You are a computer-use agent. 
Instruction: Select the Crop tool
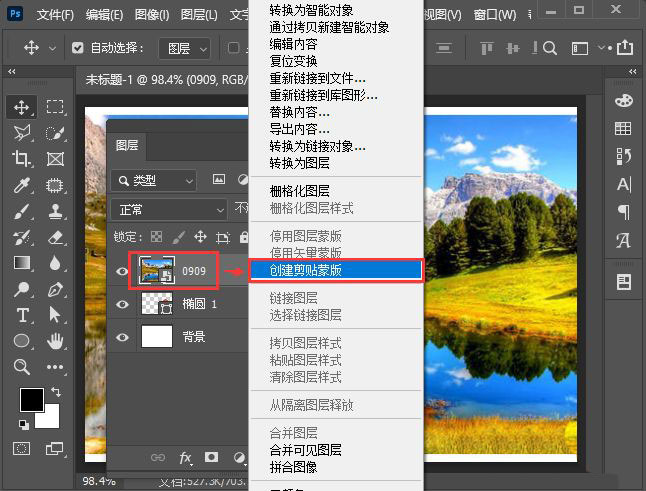pyautogui.click(x=21, y=159)
